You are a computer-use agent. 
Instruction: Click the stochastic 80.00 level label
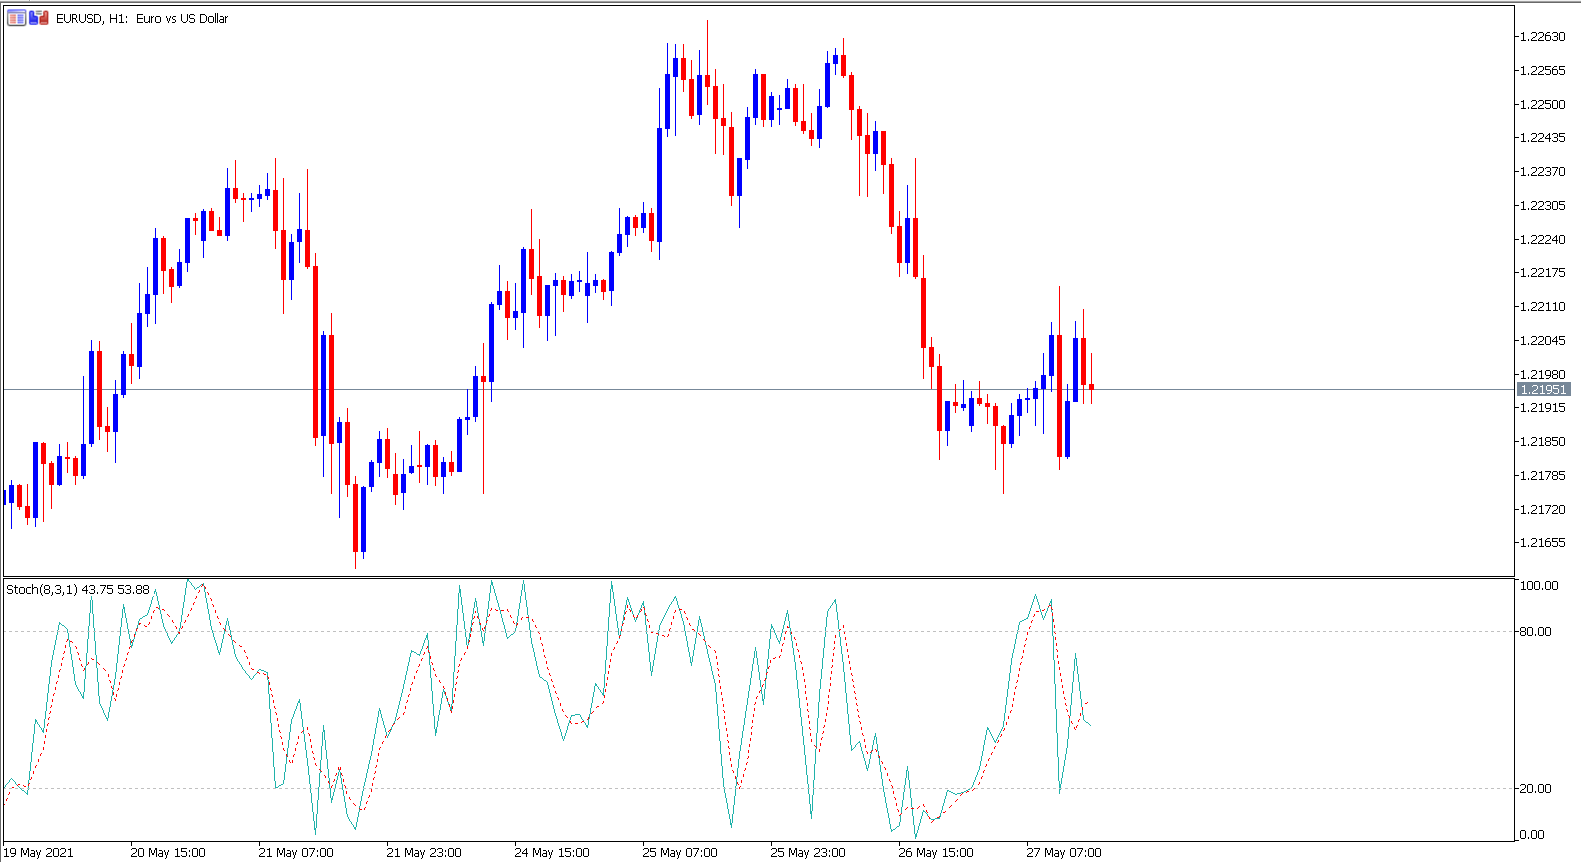point(1536,631)
